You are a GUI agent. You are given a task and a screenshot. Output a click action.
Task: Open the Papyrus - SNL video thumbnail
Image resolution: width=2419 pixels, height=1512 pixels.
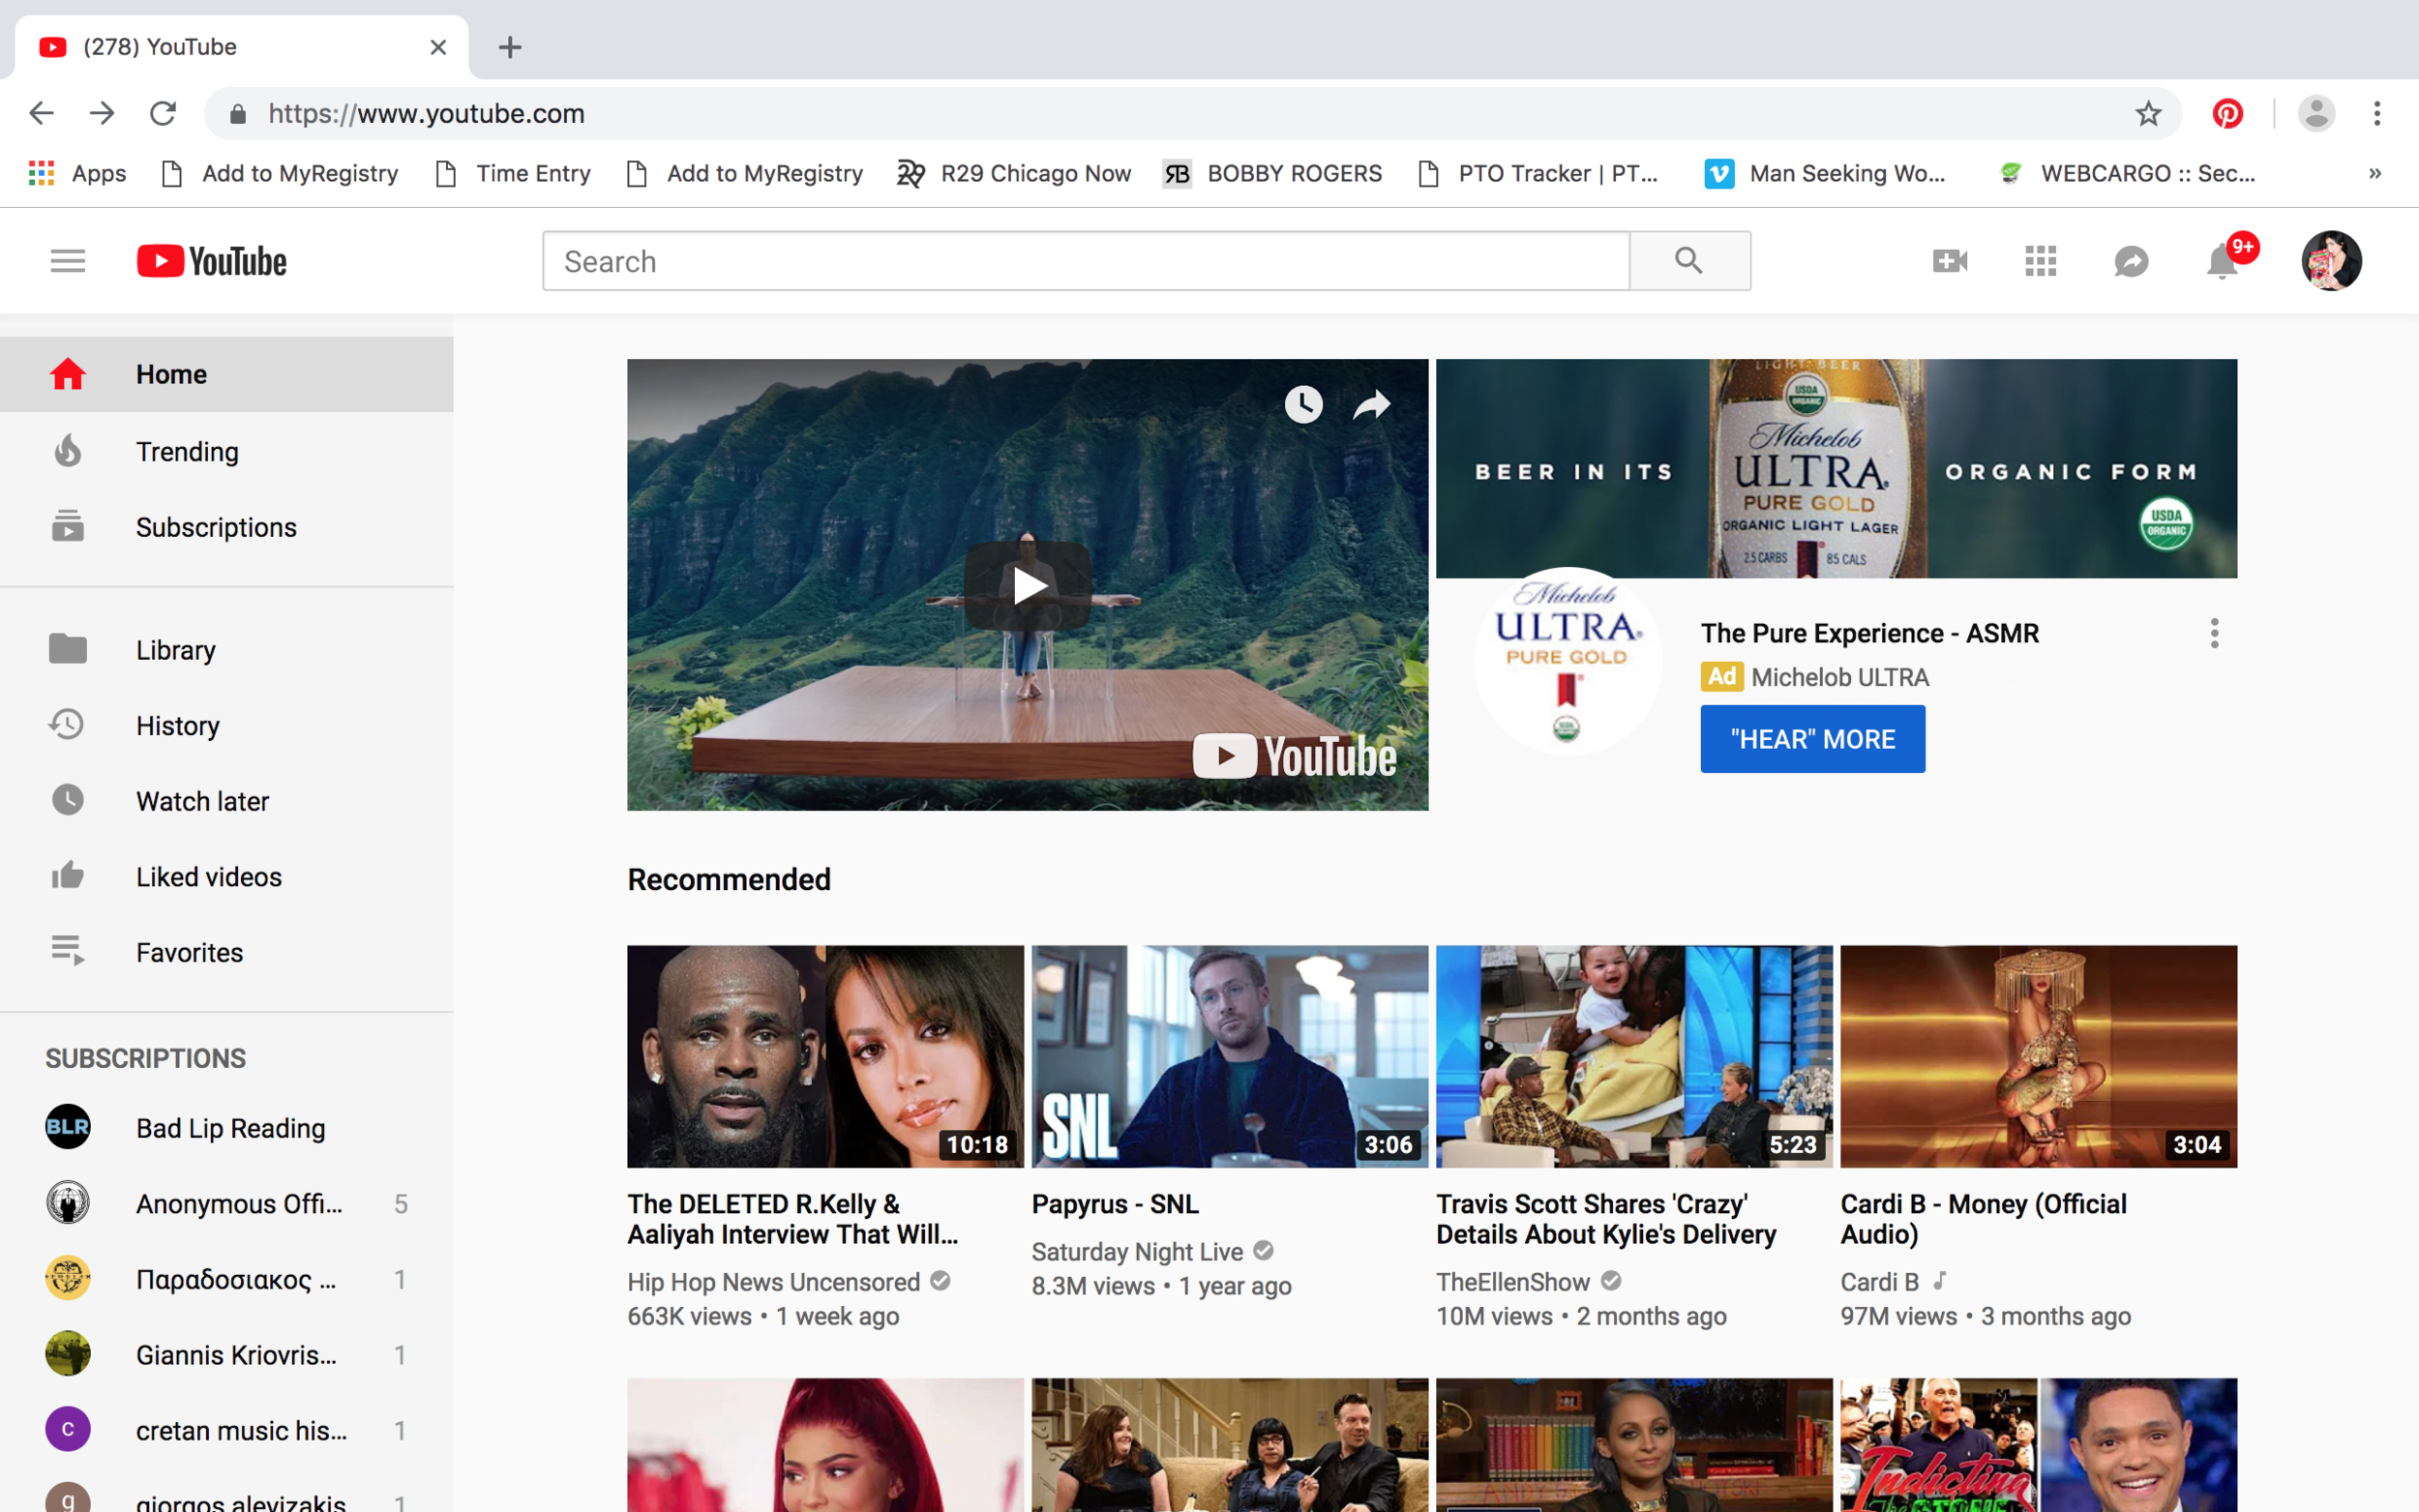pos(1229,1056)
